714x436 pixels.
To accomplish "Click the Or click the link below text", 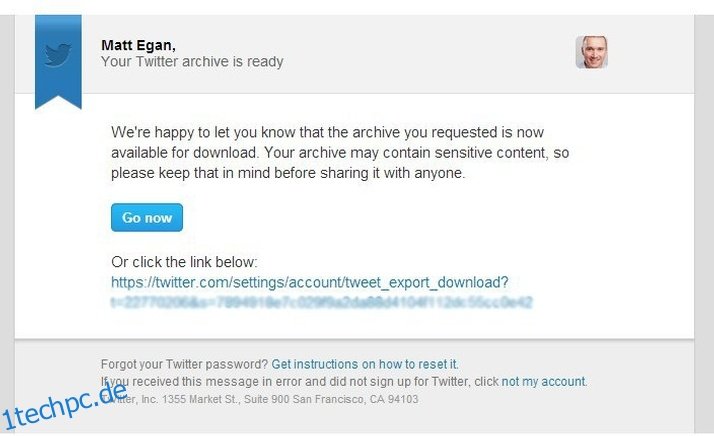I will pyautogui.click(x=184, y=262).
